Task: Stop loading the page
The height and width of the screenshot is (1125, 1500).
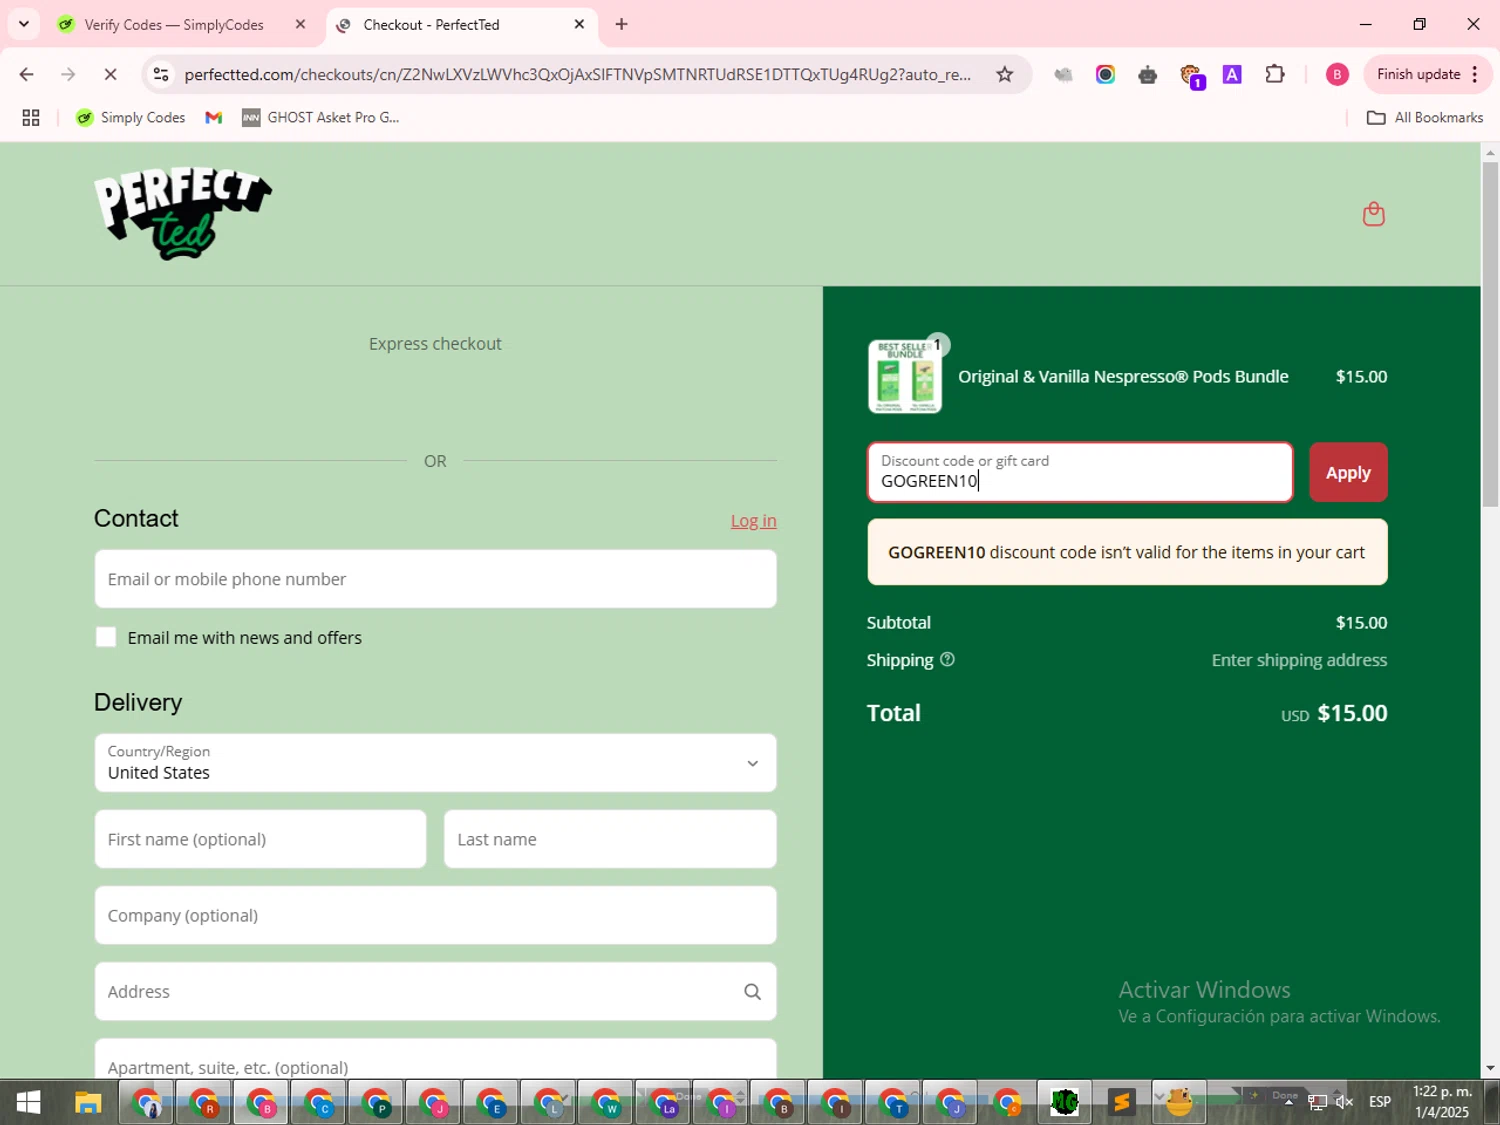Action: (110, 74)
